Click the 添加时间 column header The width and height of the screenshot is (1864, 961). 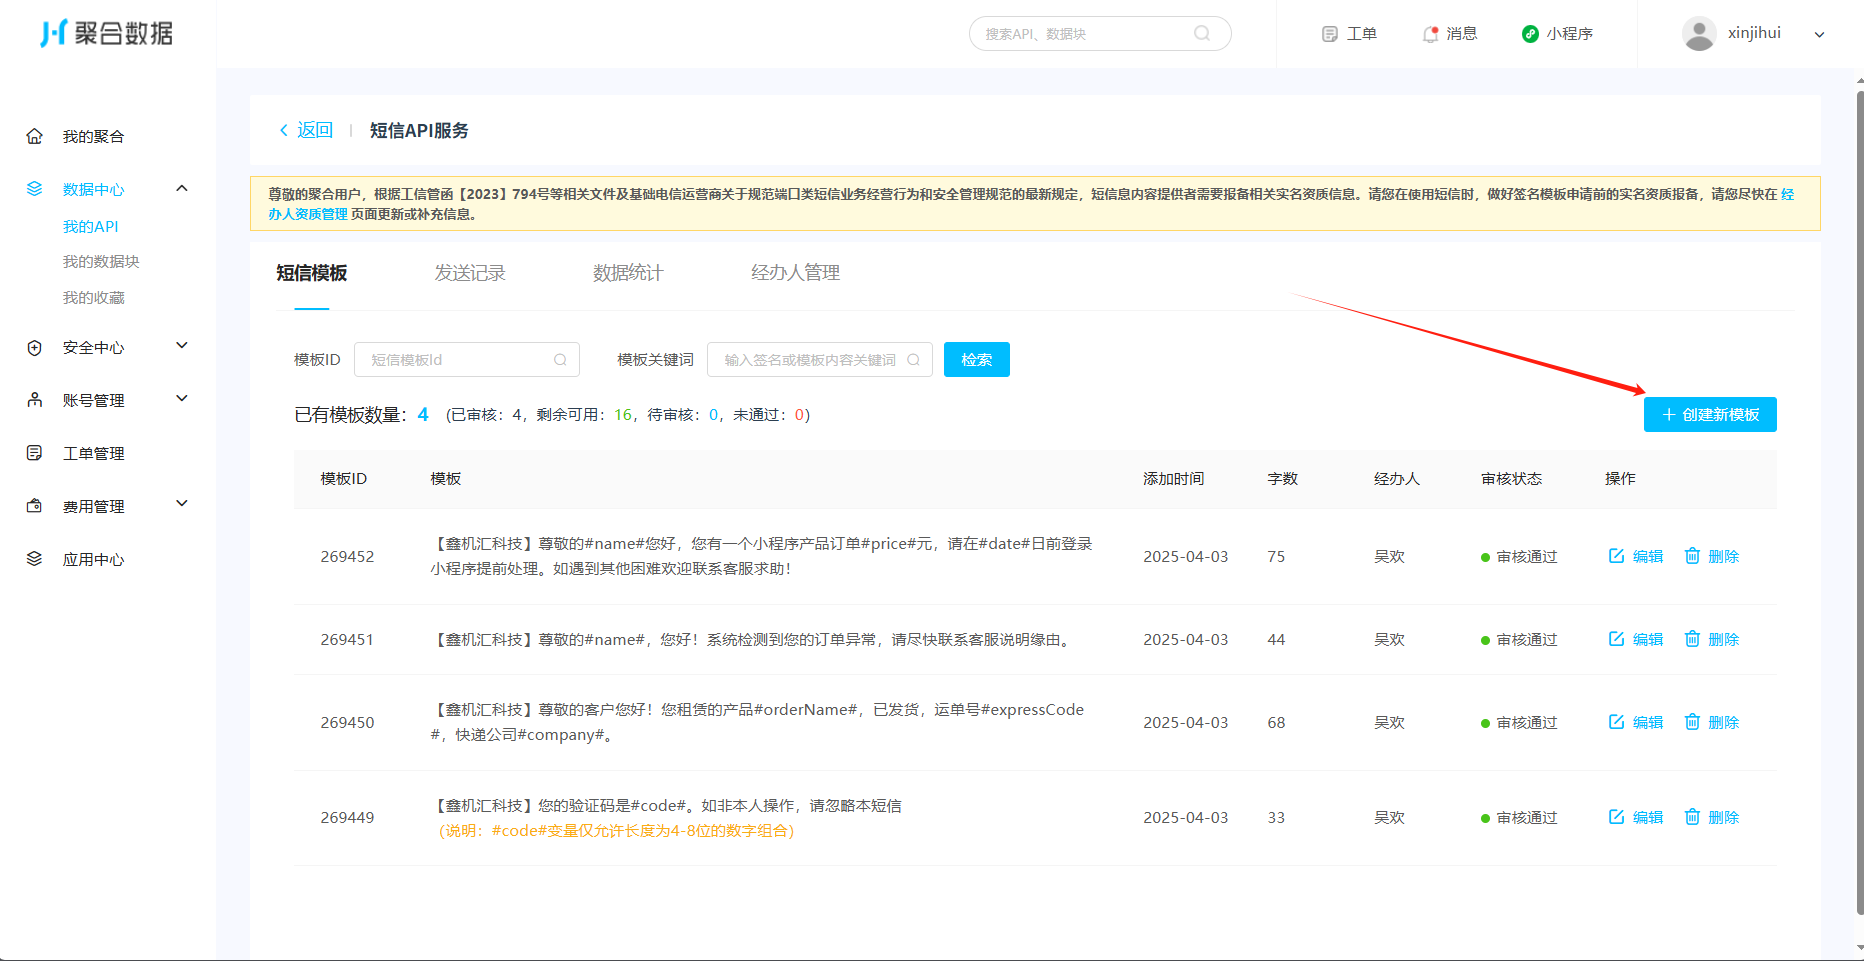coord(1174,479)
